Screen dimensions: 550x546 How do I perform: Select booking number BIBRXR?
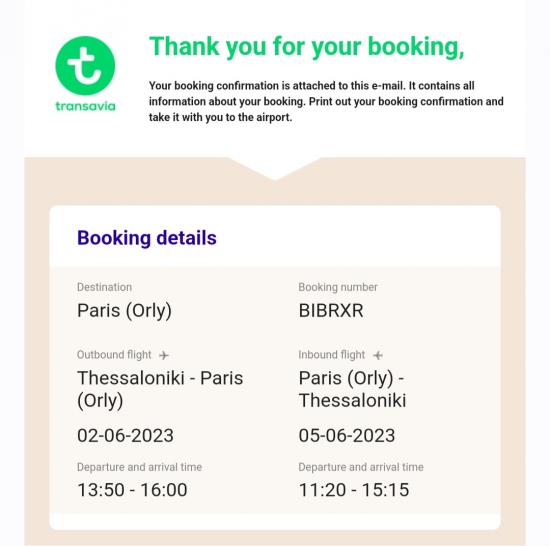pyautogui.click(x=331, y=311)
